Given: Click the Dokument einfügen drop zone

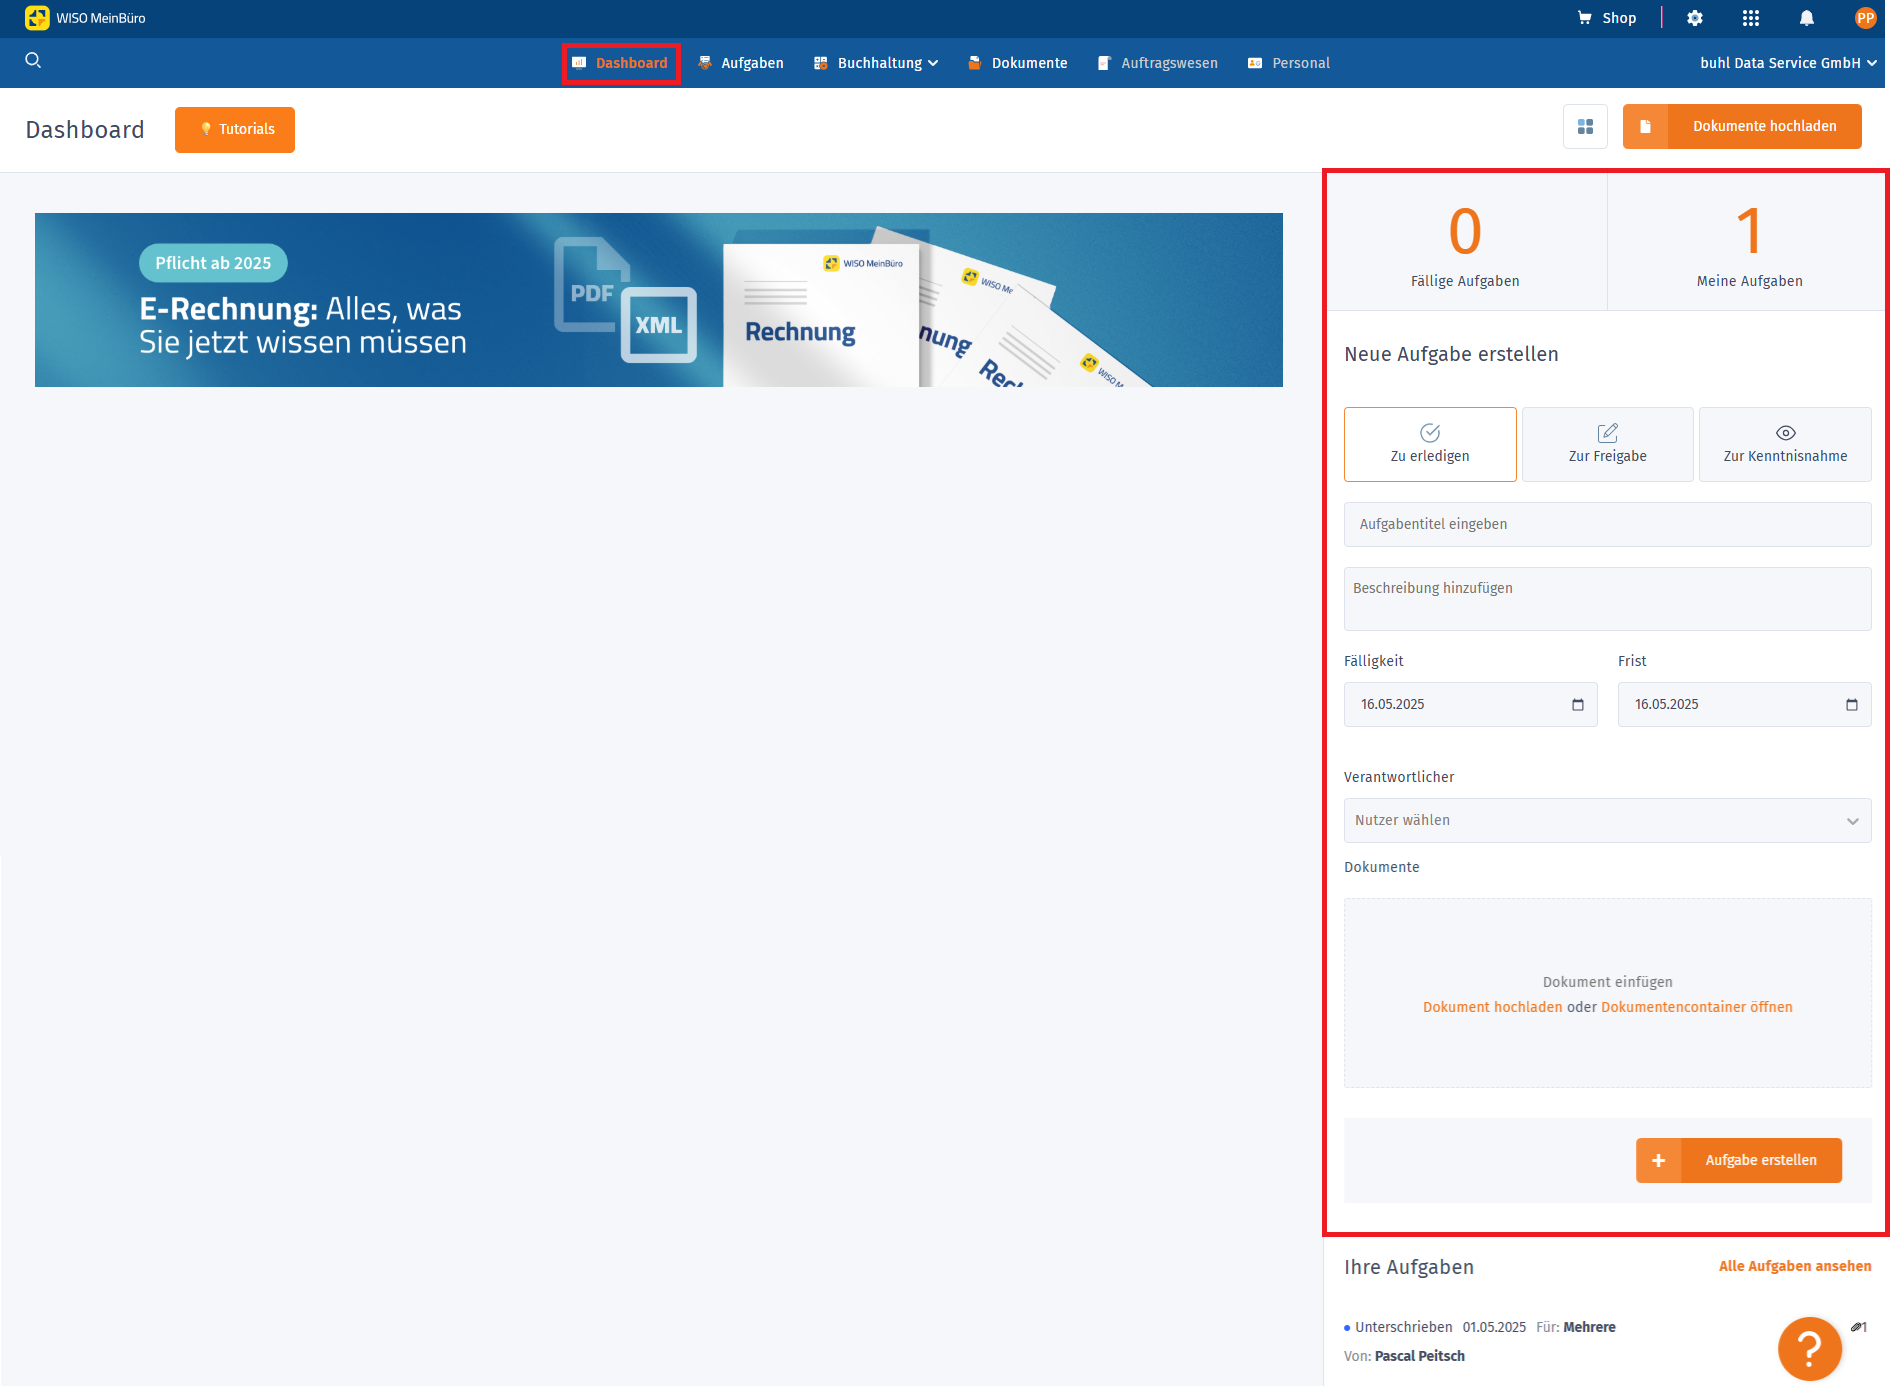Looking at the screenshot, I should pyautogui.click(x=1607, y=993).
